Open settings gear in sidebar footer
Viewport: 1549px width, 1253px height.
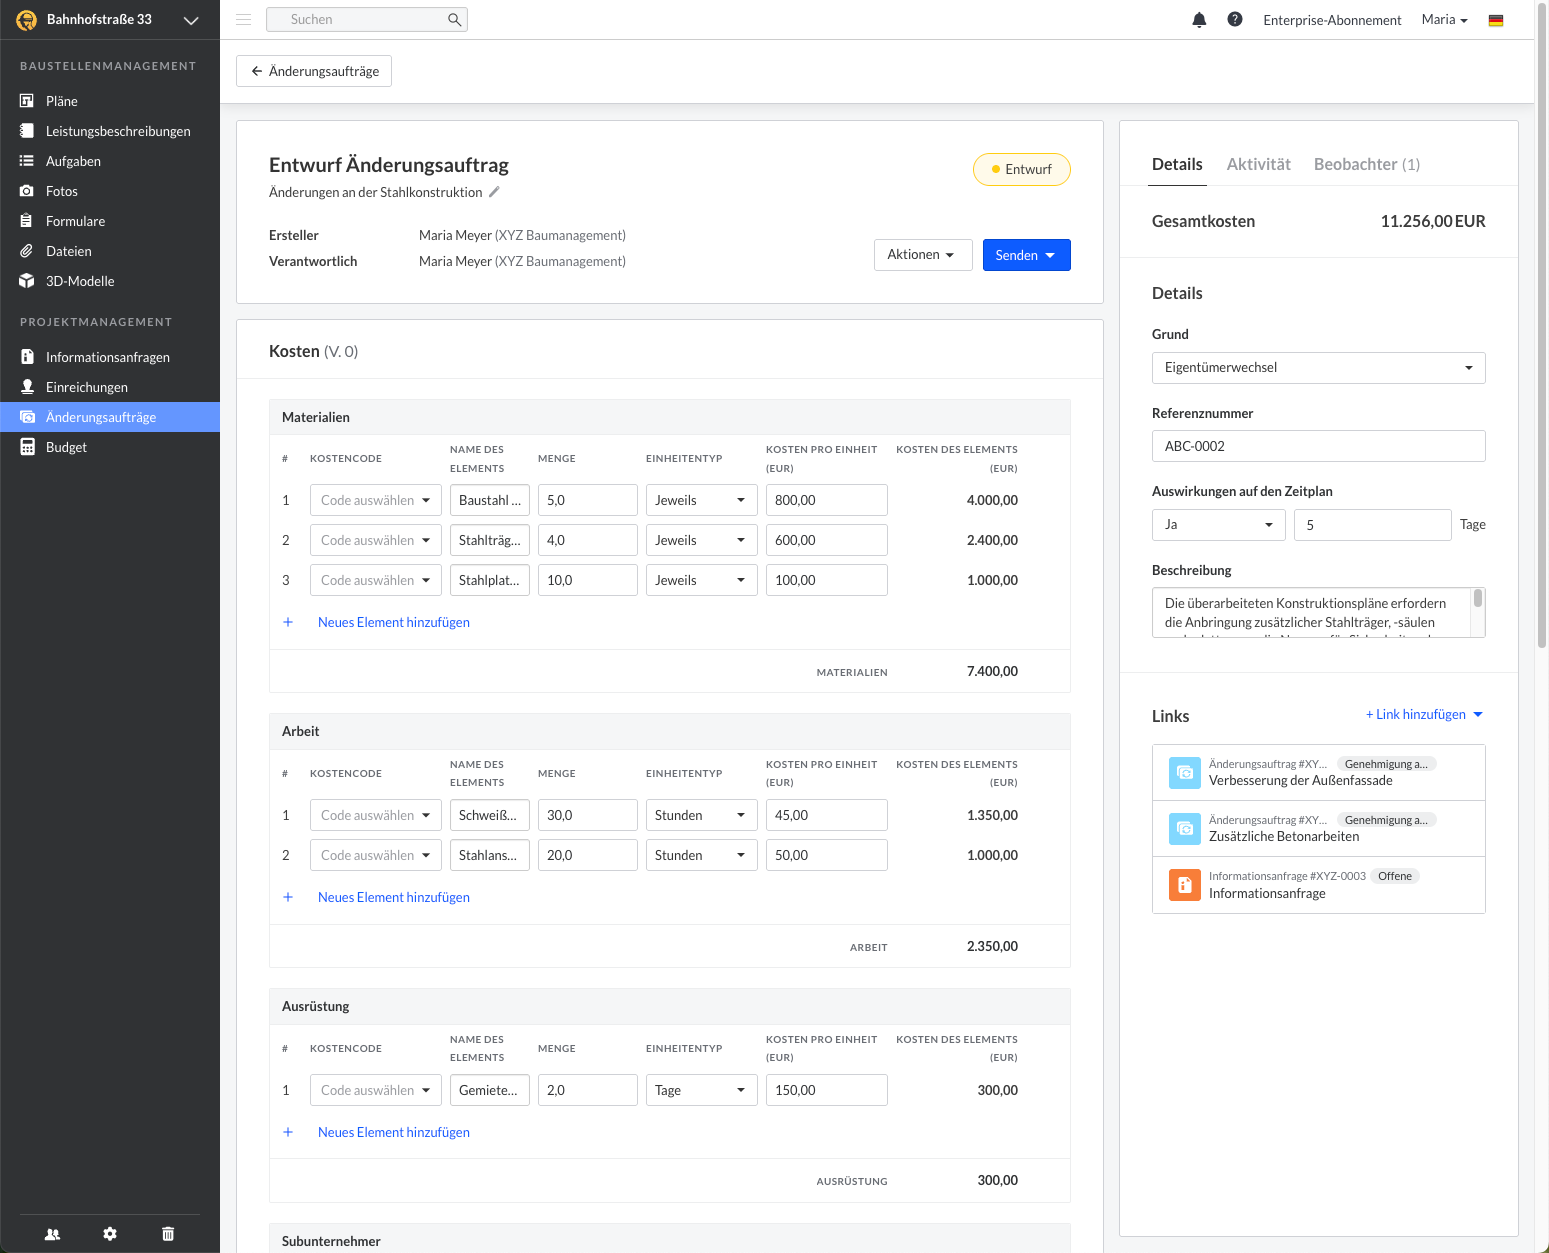click(110, 1234)
